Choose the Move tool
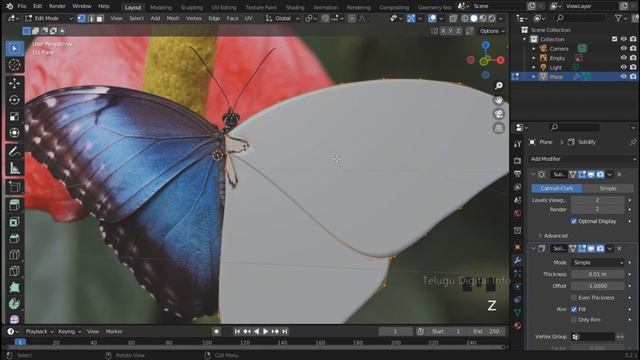 tap(15, 83)
